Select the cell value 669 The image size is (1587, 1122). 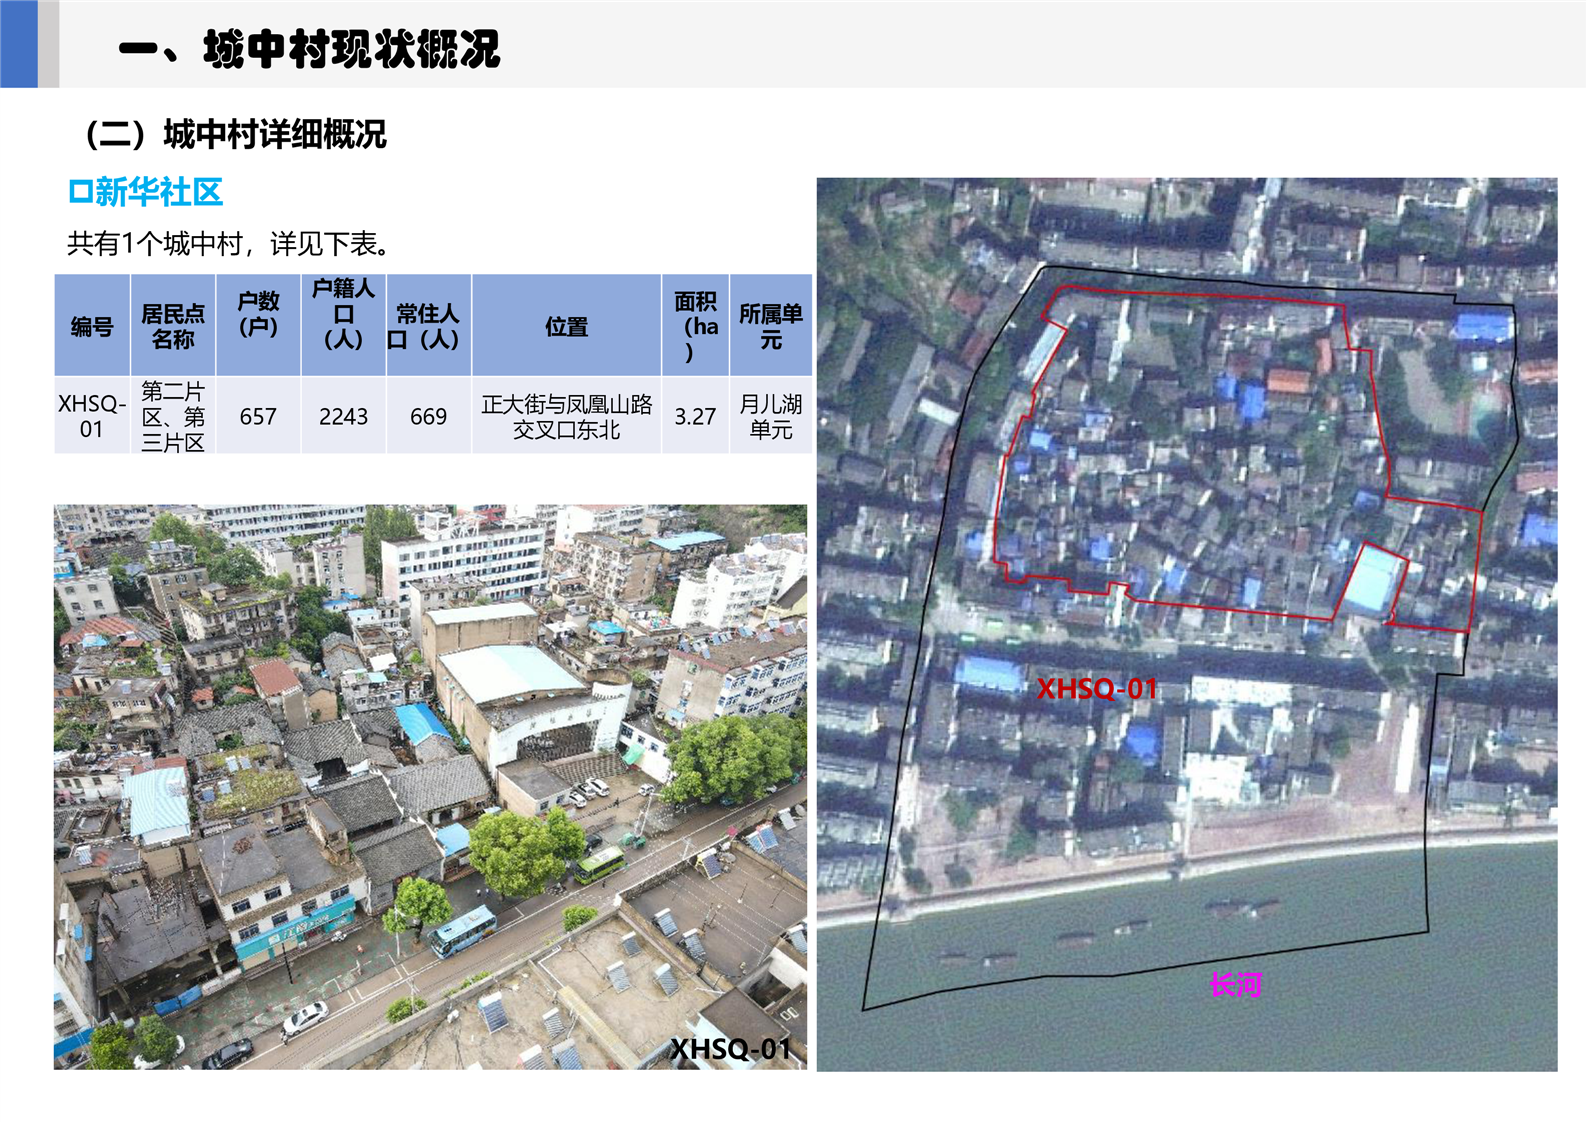click(x=428, y=416)
